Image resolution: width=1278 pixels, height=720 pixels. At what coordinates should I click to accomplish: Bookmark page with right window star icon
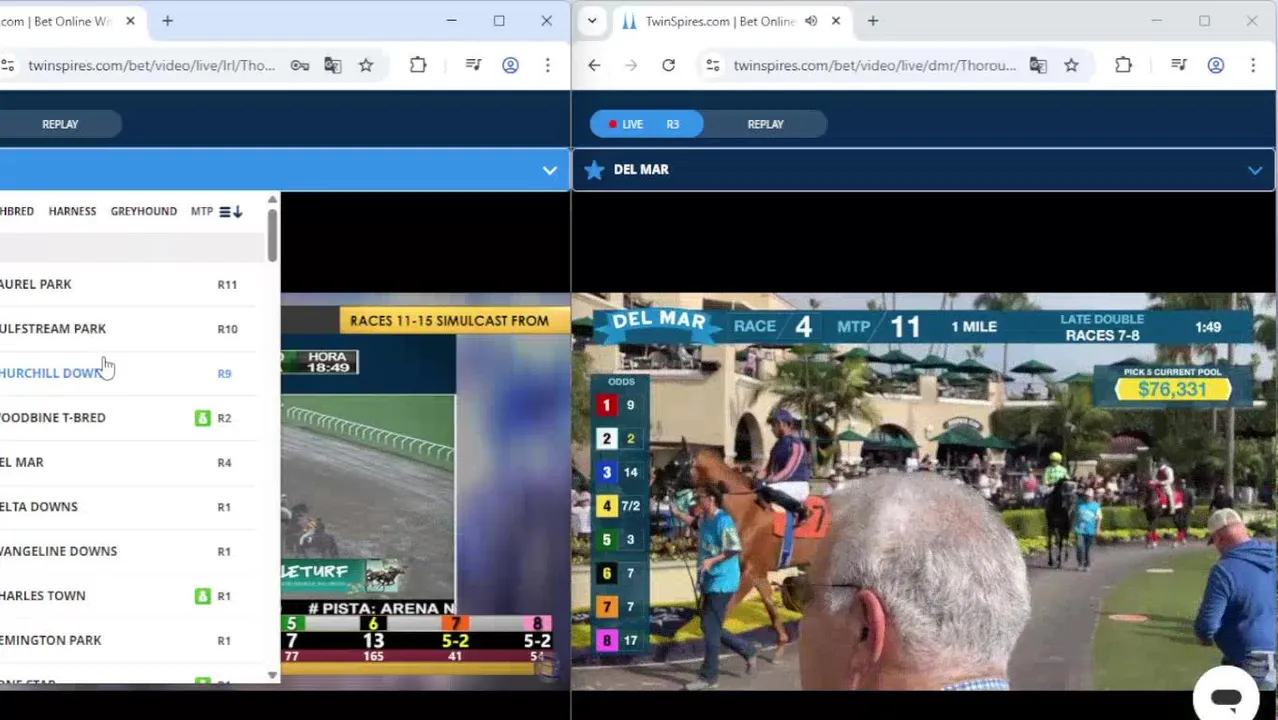[x=1071, y=65]
